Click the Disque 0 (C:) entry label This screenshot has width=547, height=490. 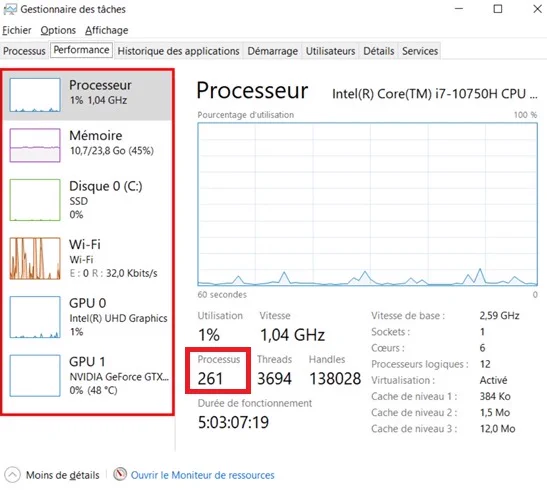tap(106, 186)
